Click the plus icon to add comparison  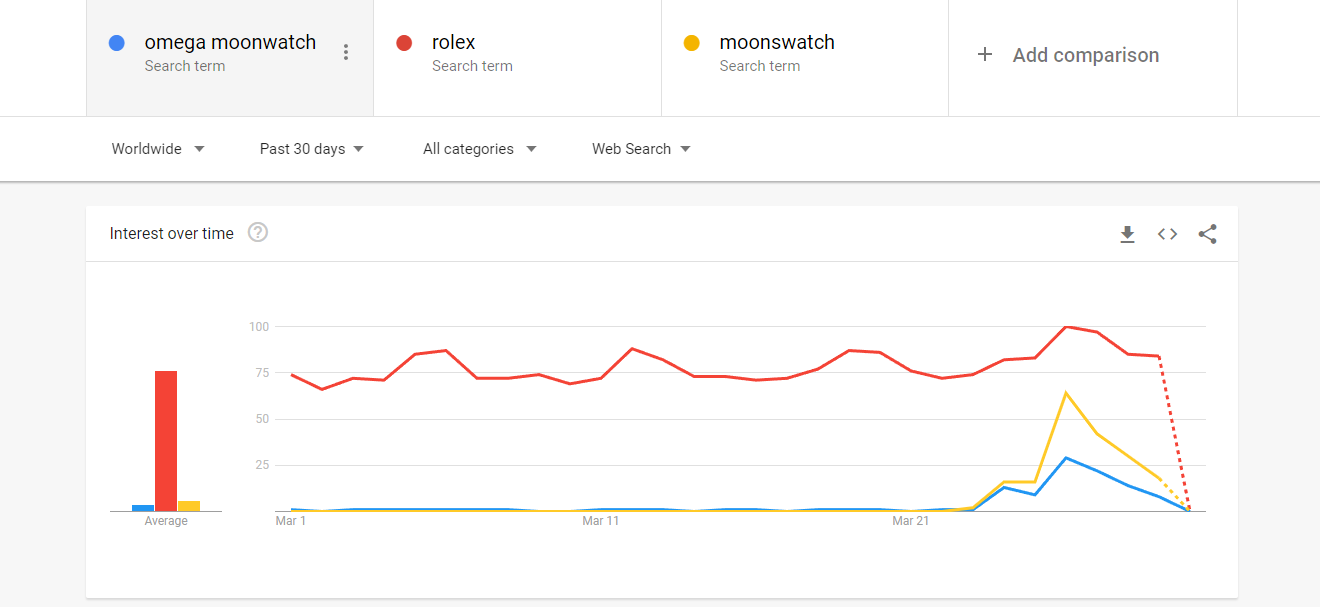tap(985, 55)
